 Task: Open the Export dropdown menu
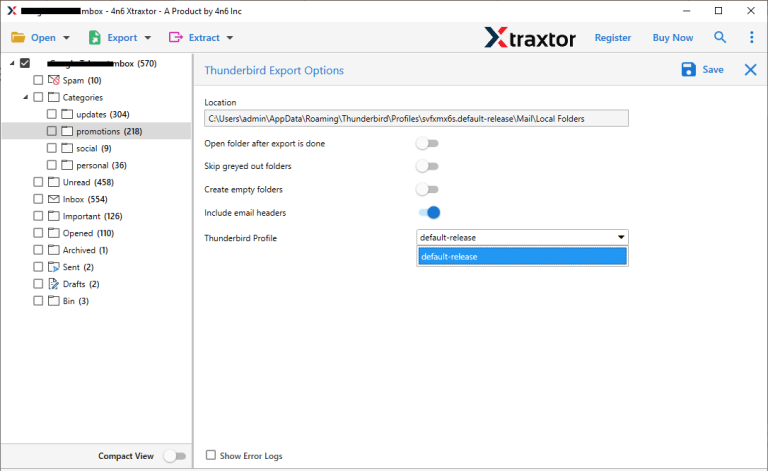(x=119, y=38)
